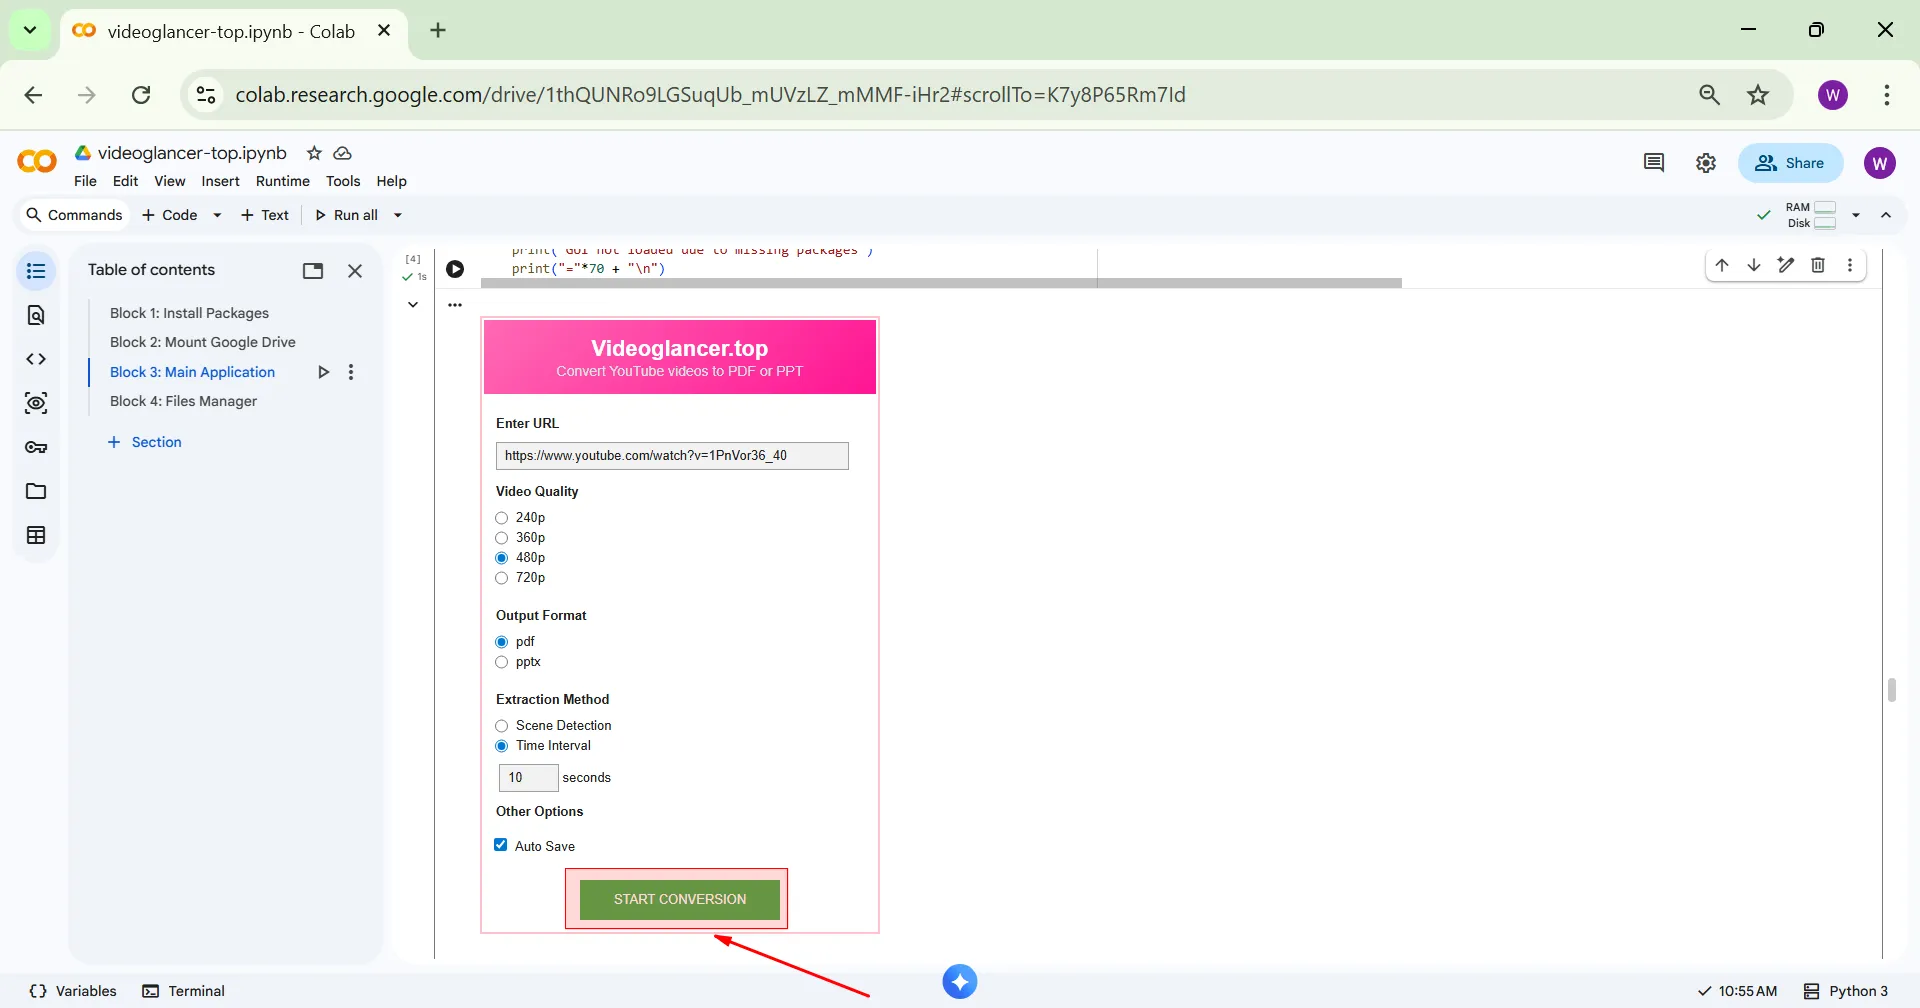Open the Secrets key icon
Image resolution: width=1920 pixels, height=1008 pixels.
pyautogui.click(x=36, y=447)
